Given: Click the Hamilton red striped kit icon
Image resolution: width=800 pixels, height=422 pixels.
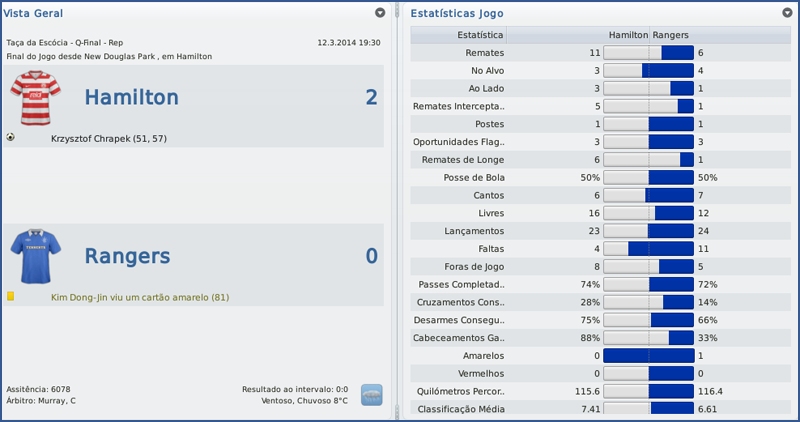Looking at the screenshot, I should pyautogui.click(x=36, y=97).
